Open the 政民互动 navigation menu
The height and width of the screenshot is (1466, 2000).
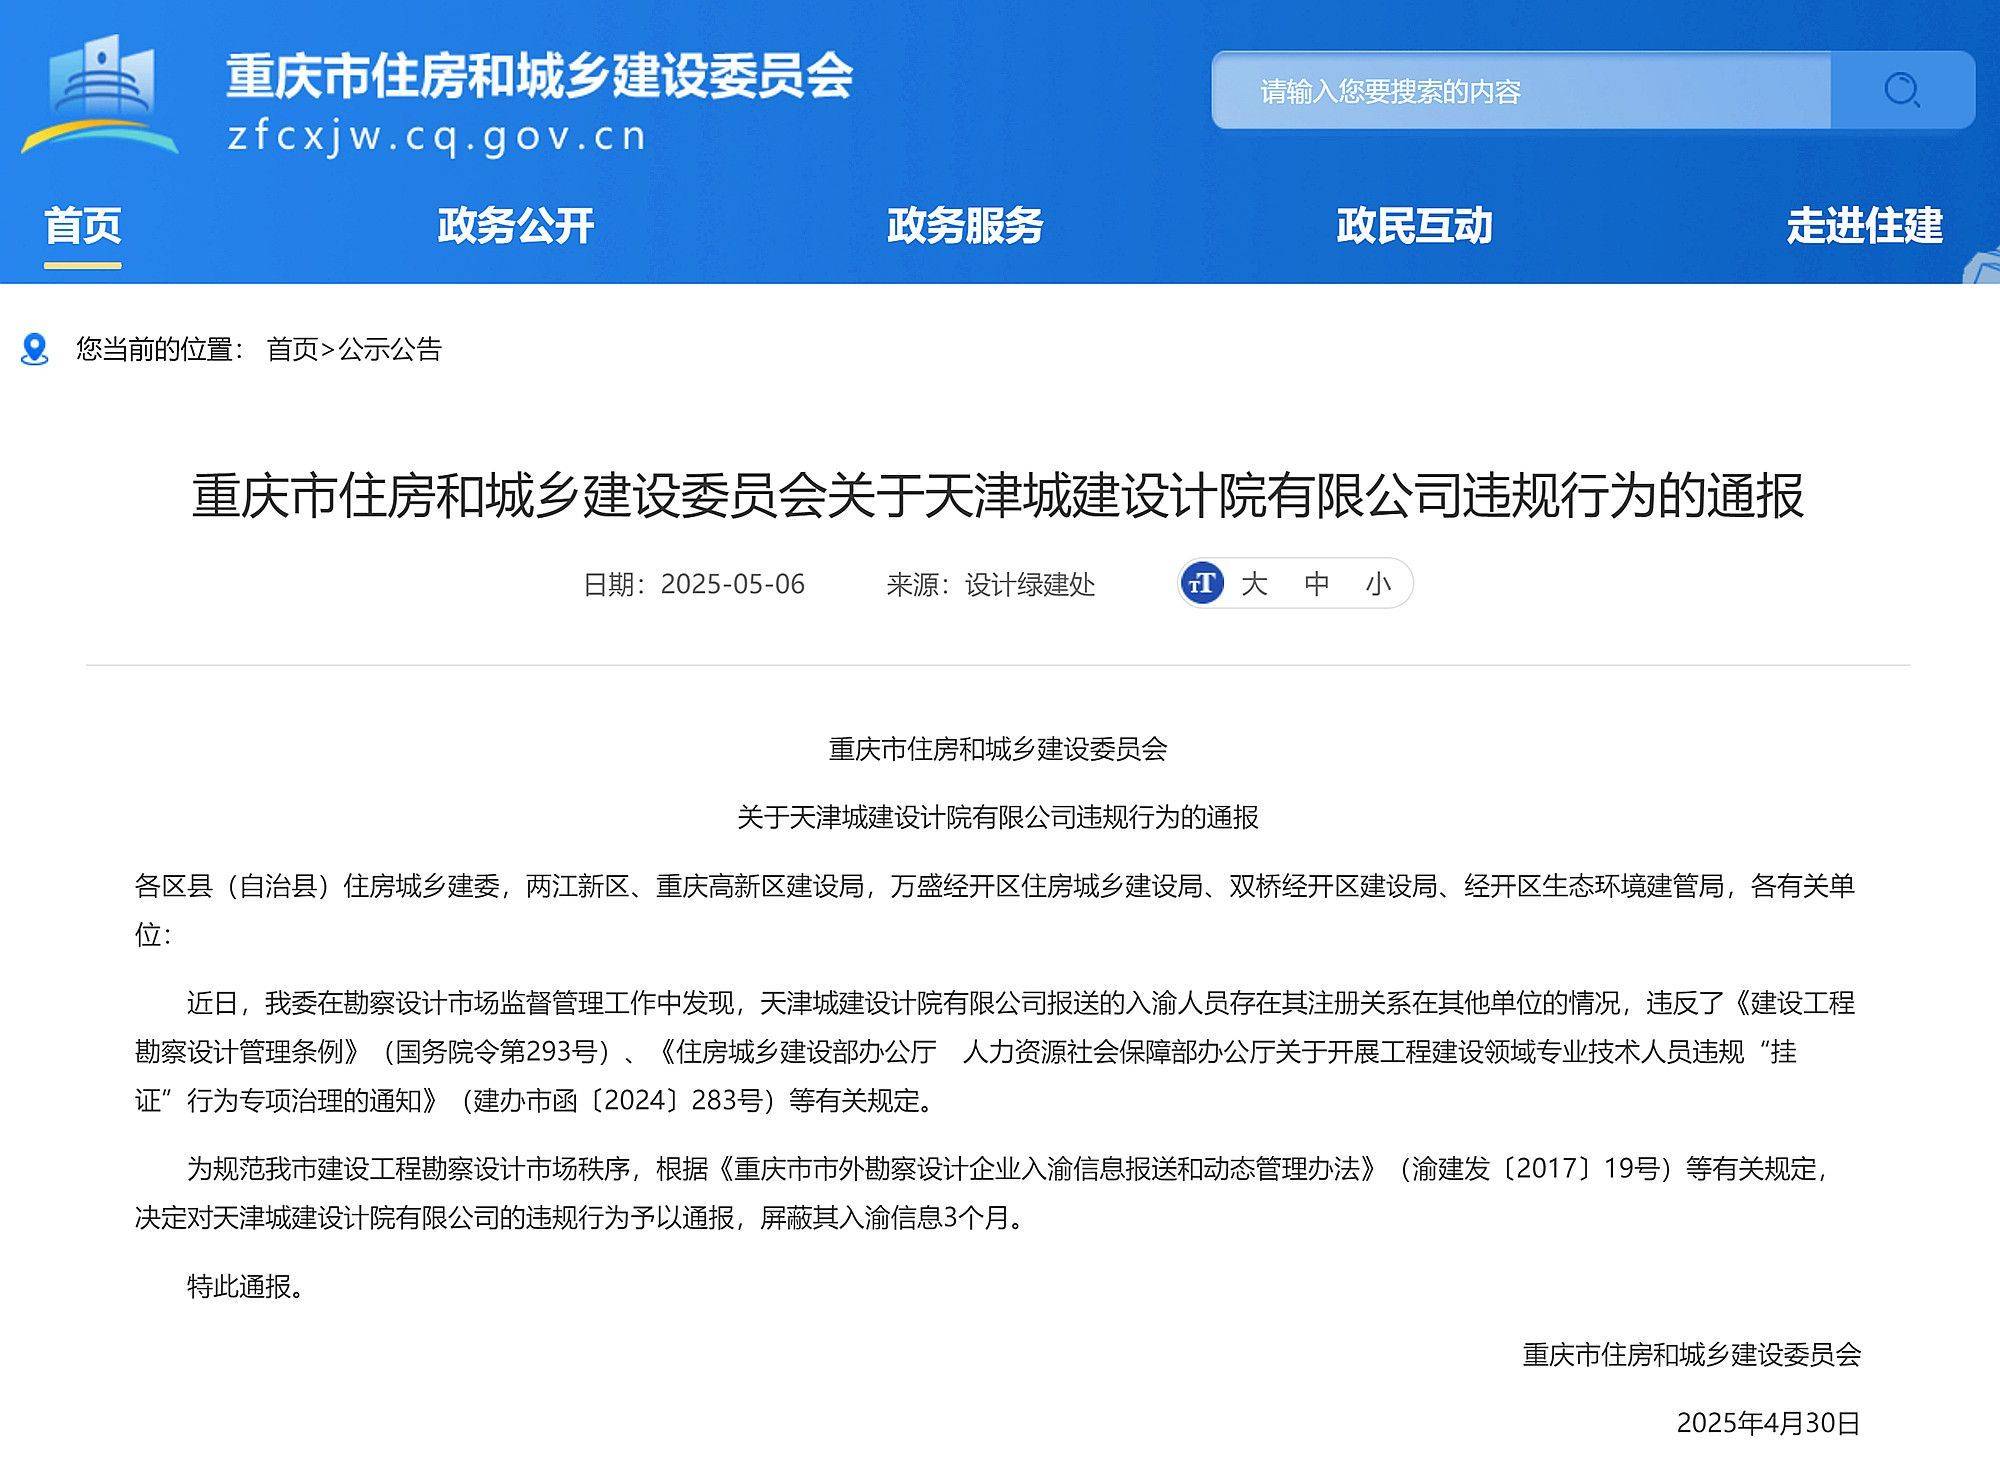[1413, 228]
